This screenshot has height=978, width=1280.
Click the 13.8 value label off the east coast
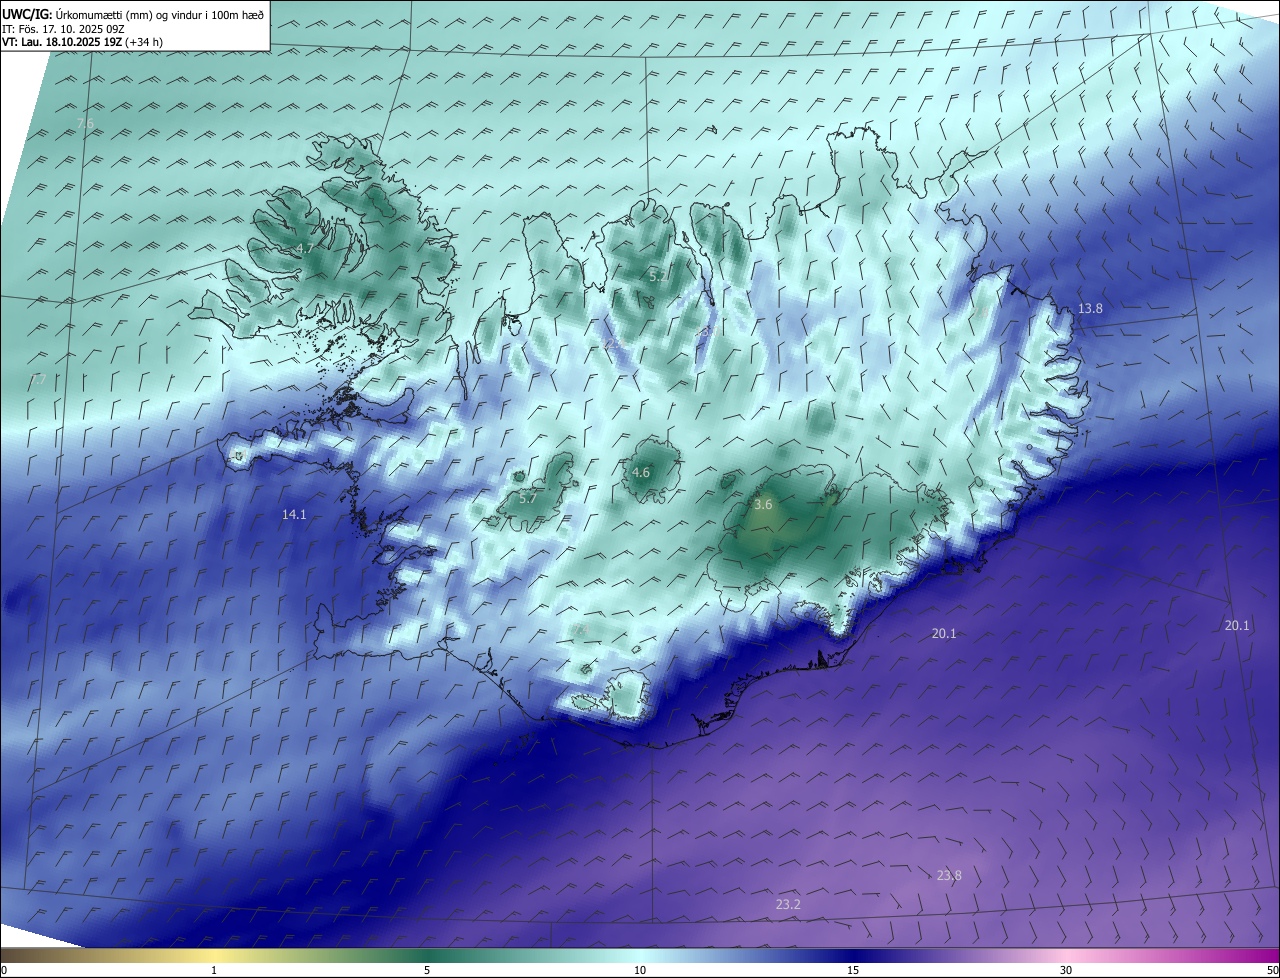point(1090,309)
